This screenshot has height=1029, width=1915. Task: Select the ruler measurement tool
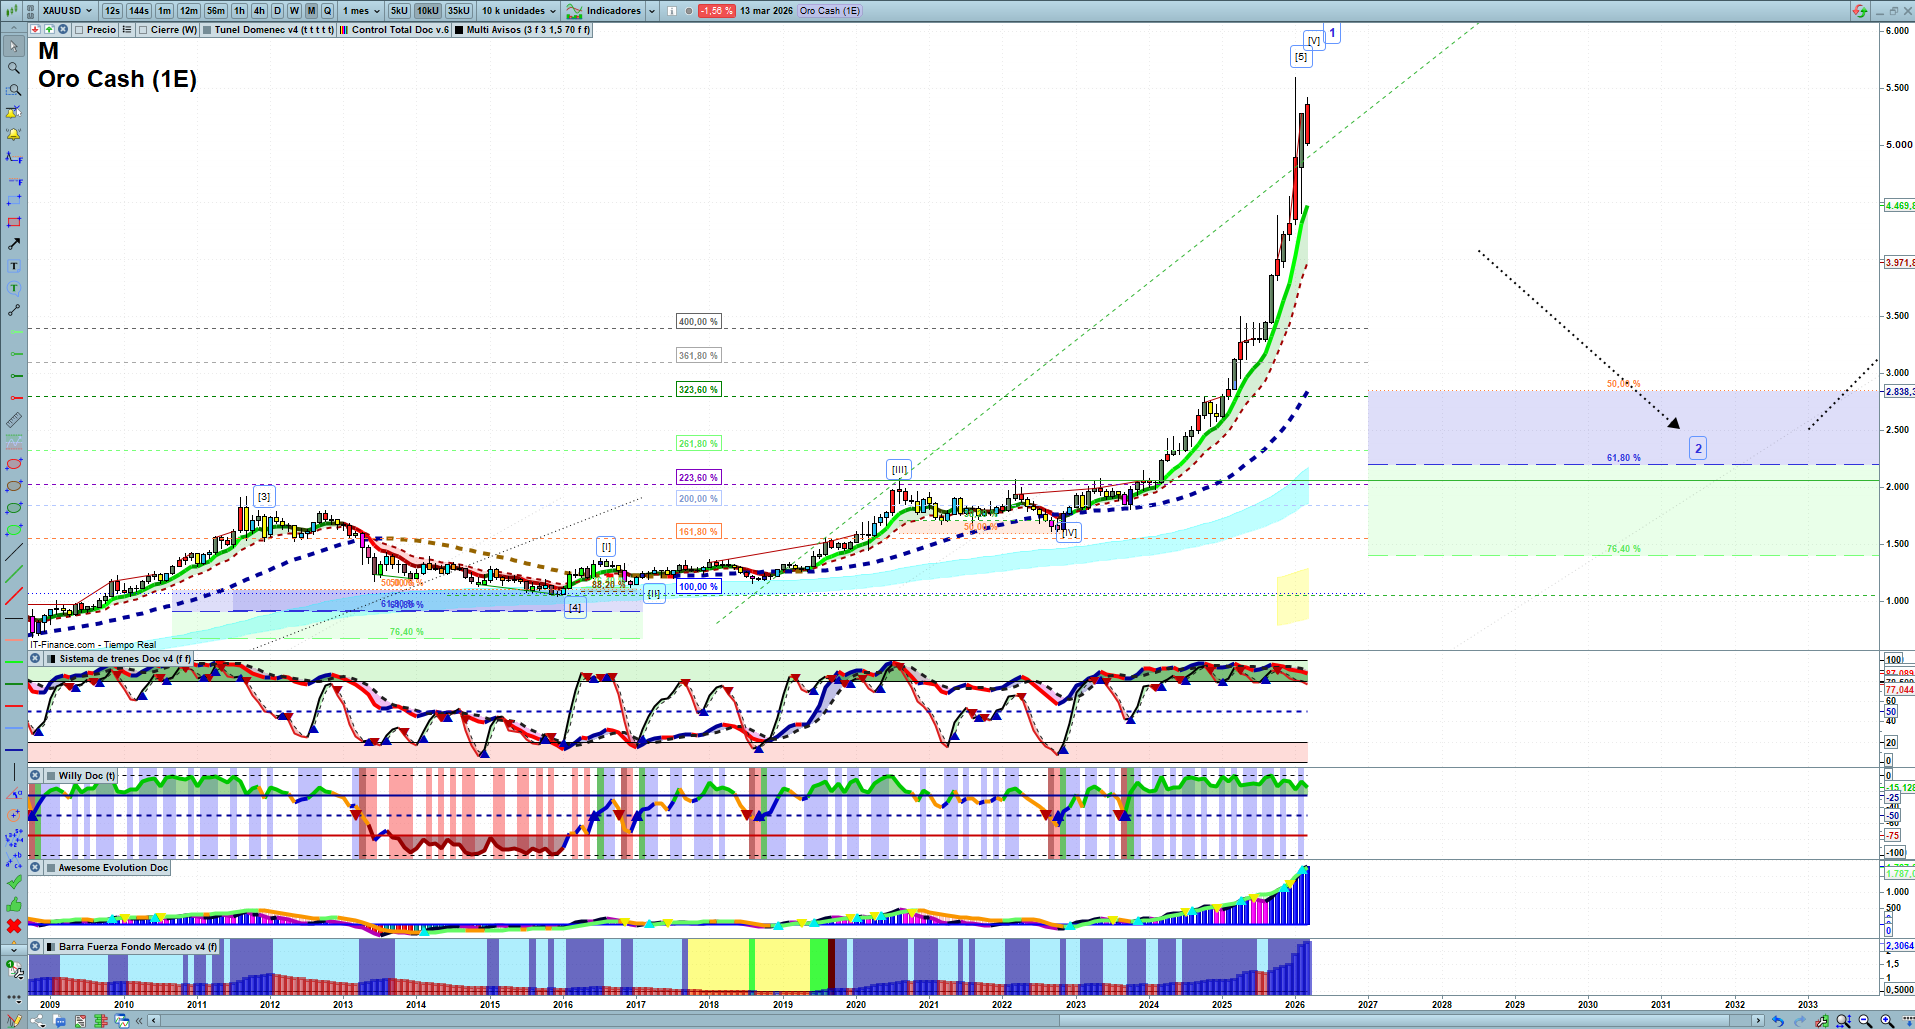[x=14, y=421]
